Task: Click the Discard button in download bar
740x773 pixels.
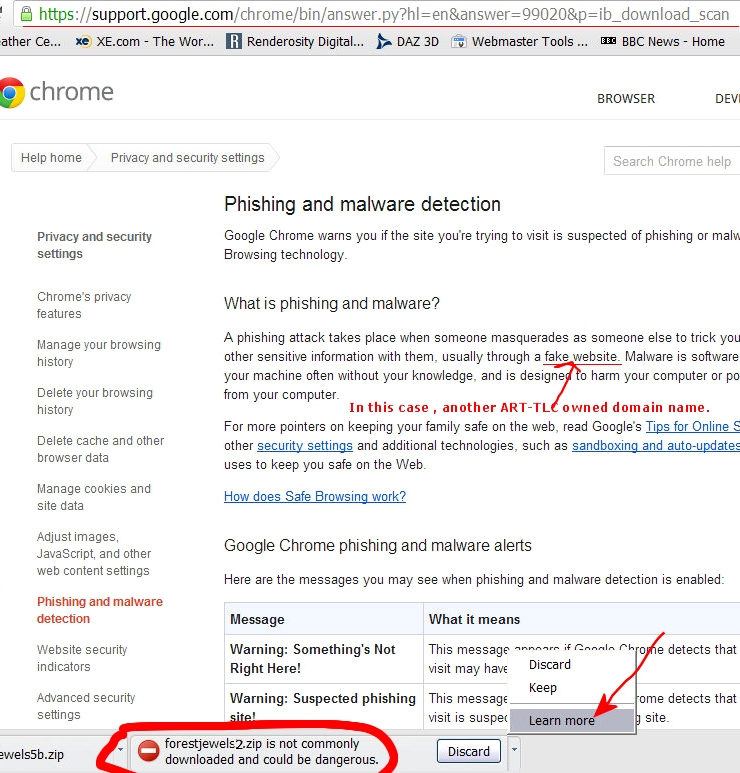Action: point(468,751)
